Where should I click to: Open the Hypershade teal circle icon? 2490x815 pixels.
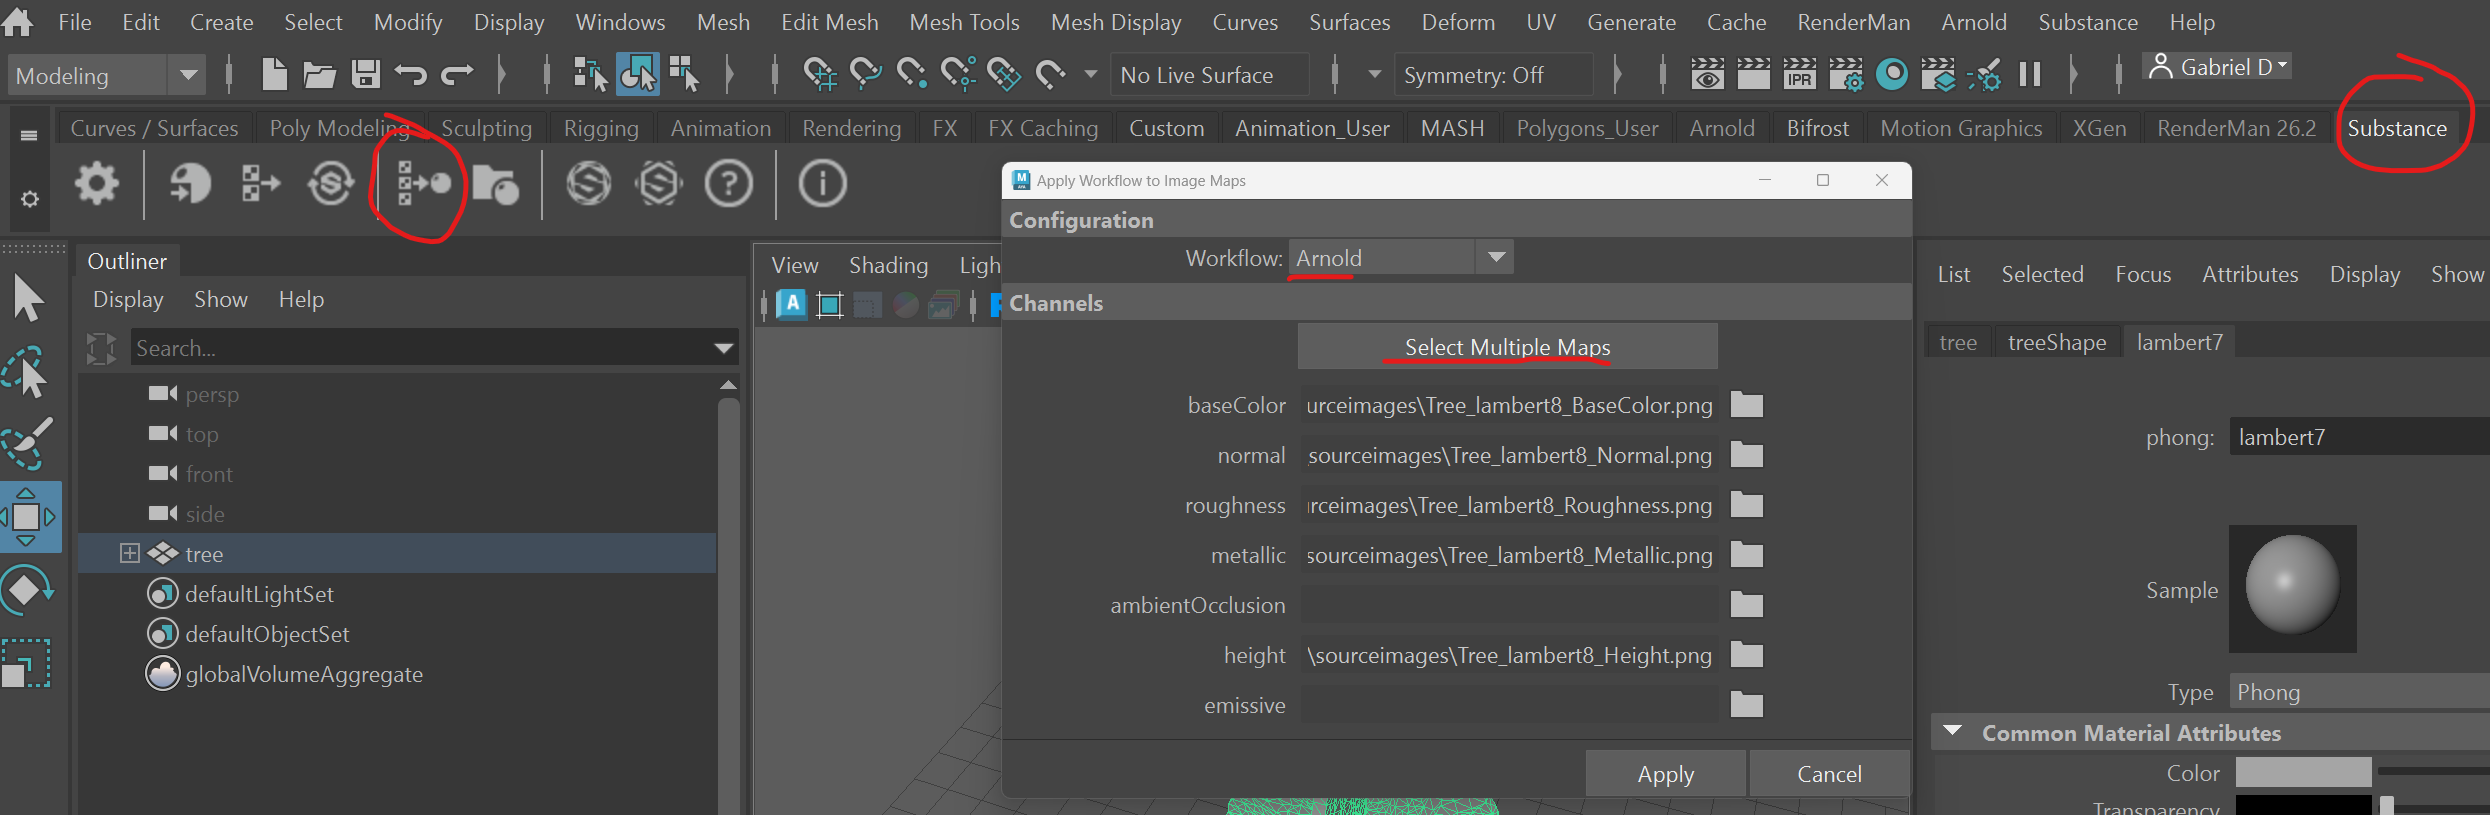pyautogui.click(x=1891, y=74)
